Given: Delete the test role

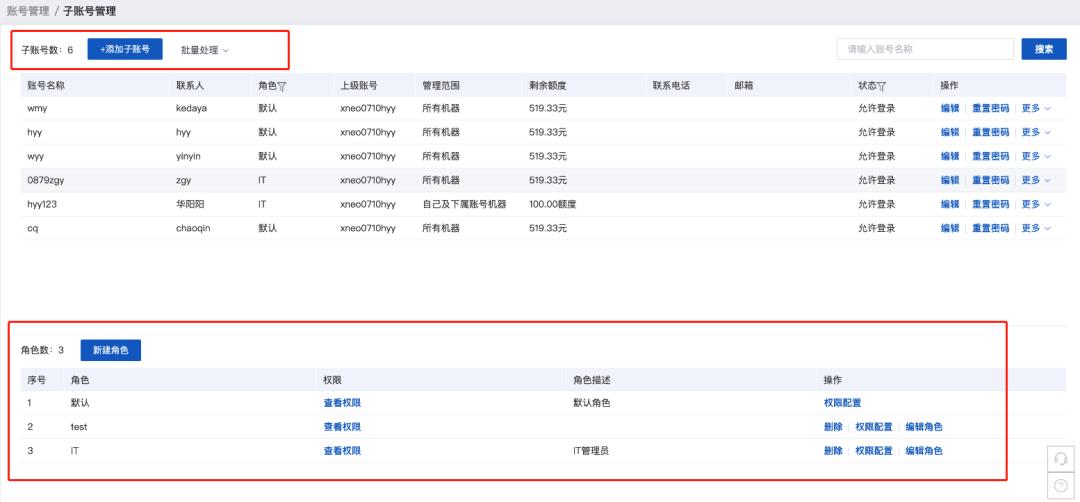Looking at the screenshot, I should pyautogui.click(x=833, y=427).
